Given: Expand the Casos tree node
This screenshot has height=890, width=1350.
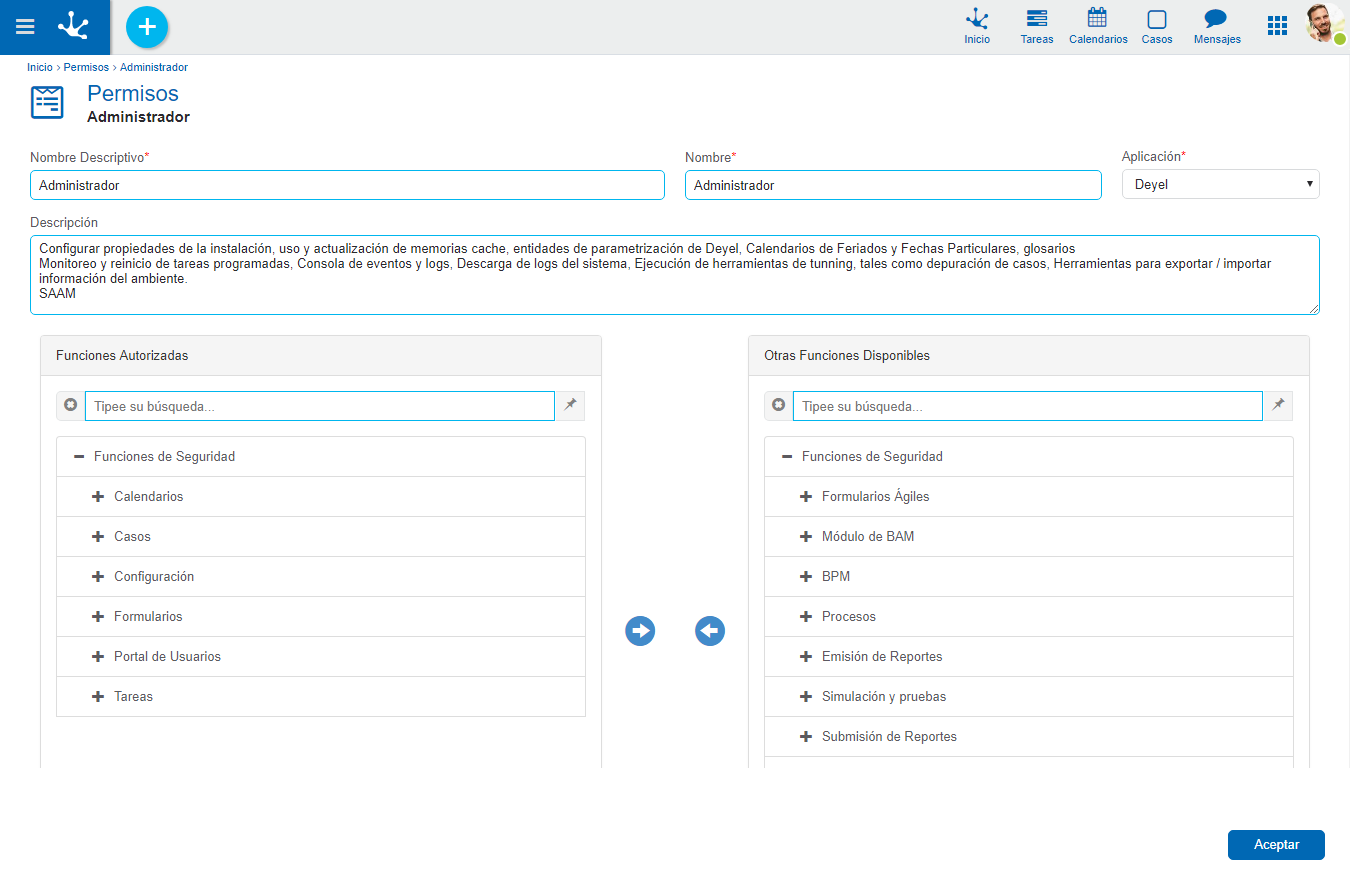Looking at the screenshot, I should point(98,536).
